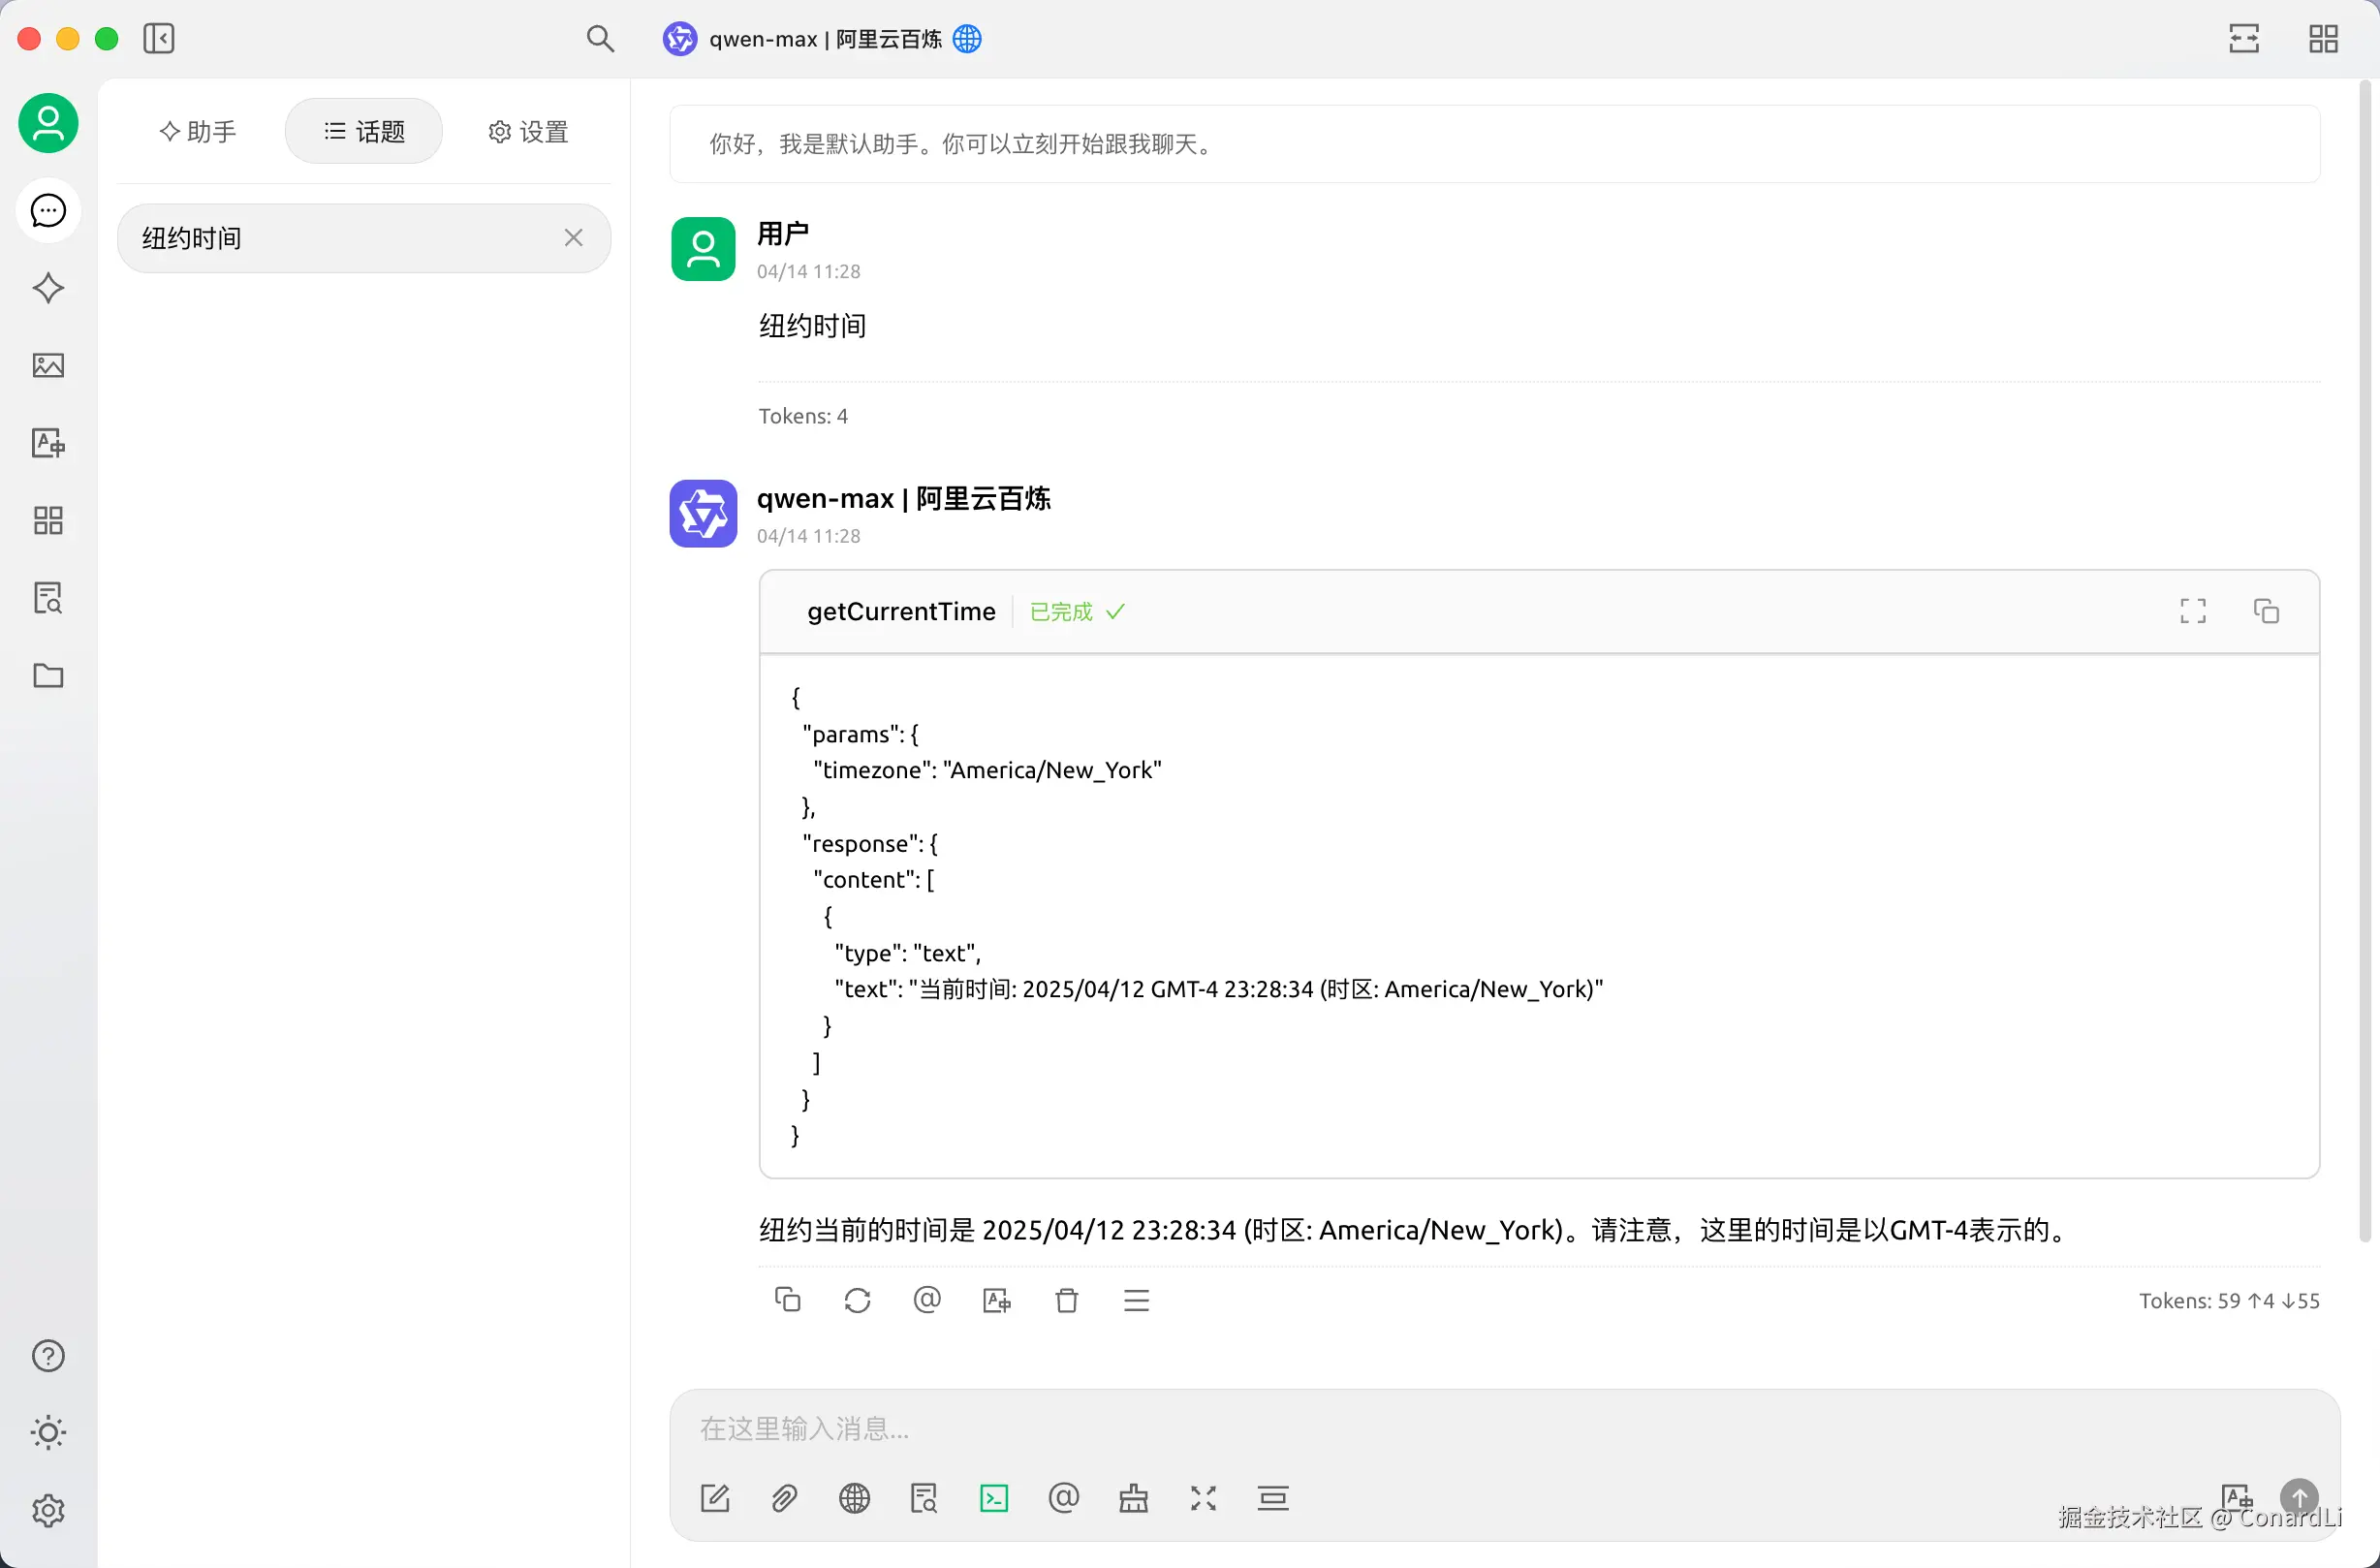
Task: Open the files folder in sidebar
Action: point(48,676)
